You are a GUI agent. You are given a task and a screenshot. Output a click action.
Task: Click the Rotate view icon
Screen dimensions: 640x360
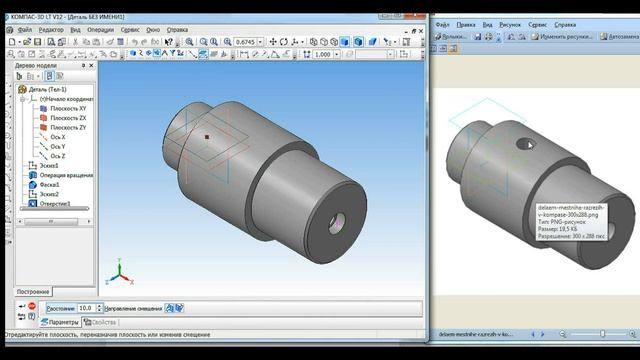click(x=284, y=42)
